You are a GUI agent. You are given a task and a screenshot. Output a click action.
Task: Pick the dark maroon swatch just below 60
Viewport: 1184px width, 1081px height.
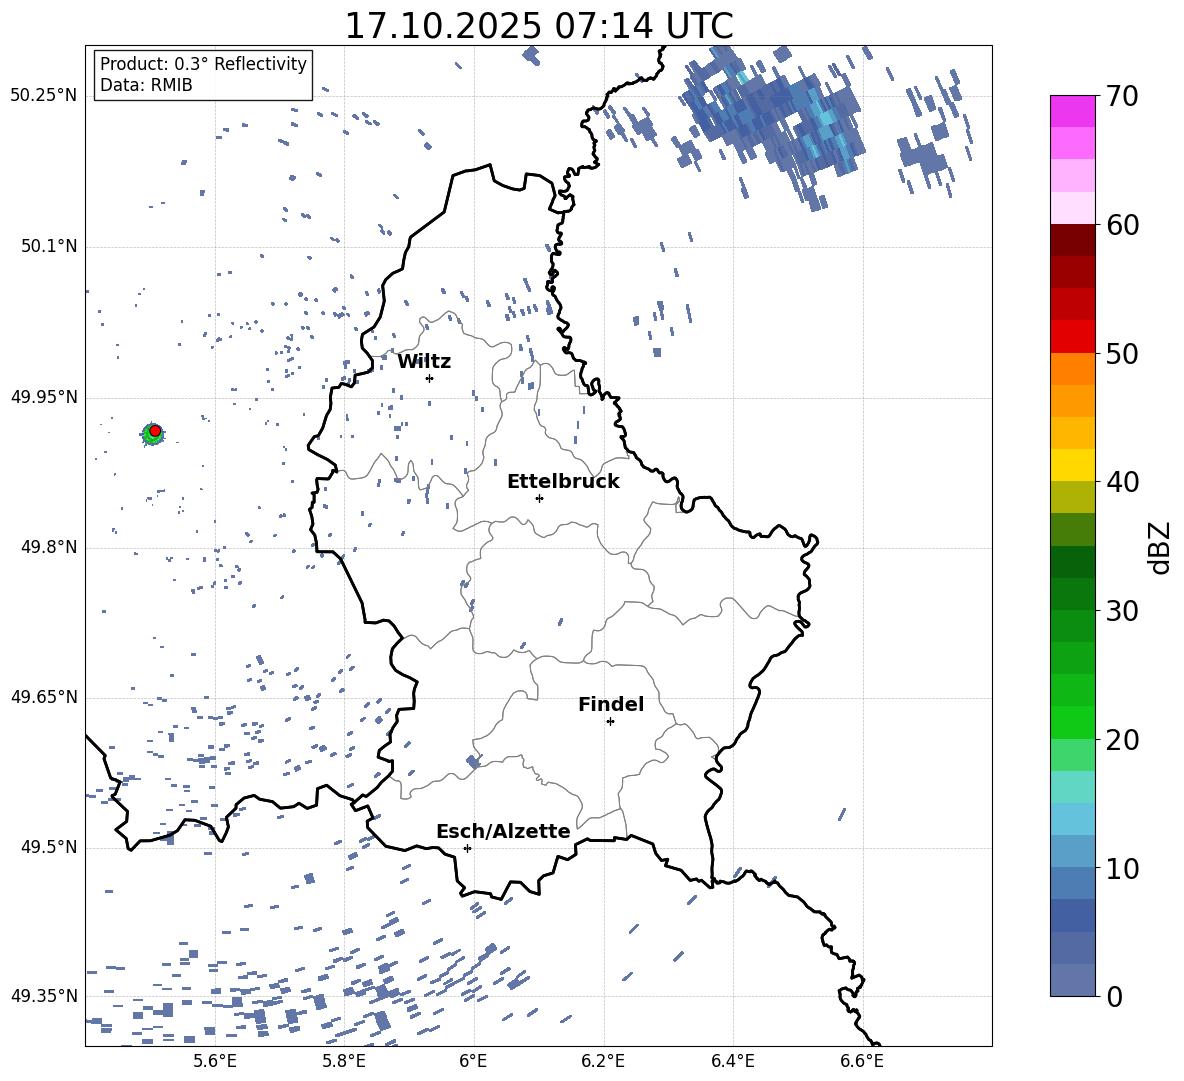tap(1073, 240)
